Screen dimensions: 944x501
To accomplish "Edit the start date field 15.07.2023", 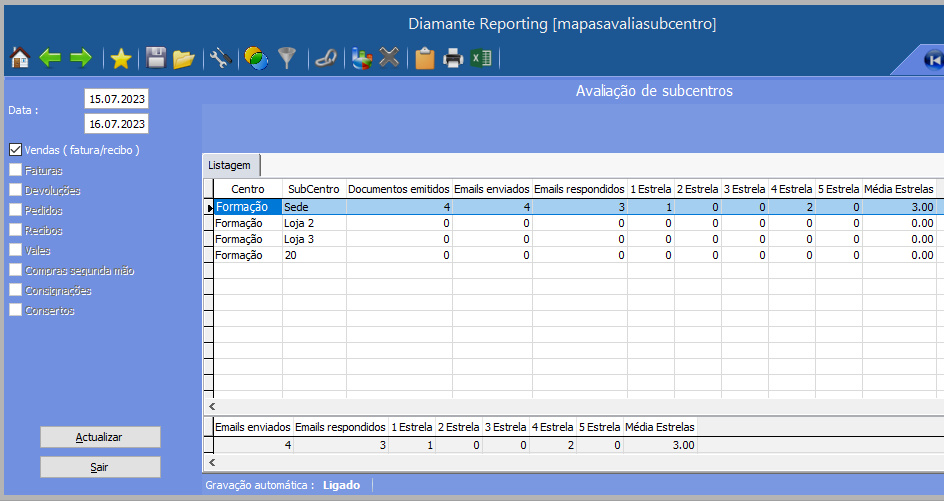I will tap(116, 99).
